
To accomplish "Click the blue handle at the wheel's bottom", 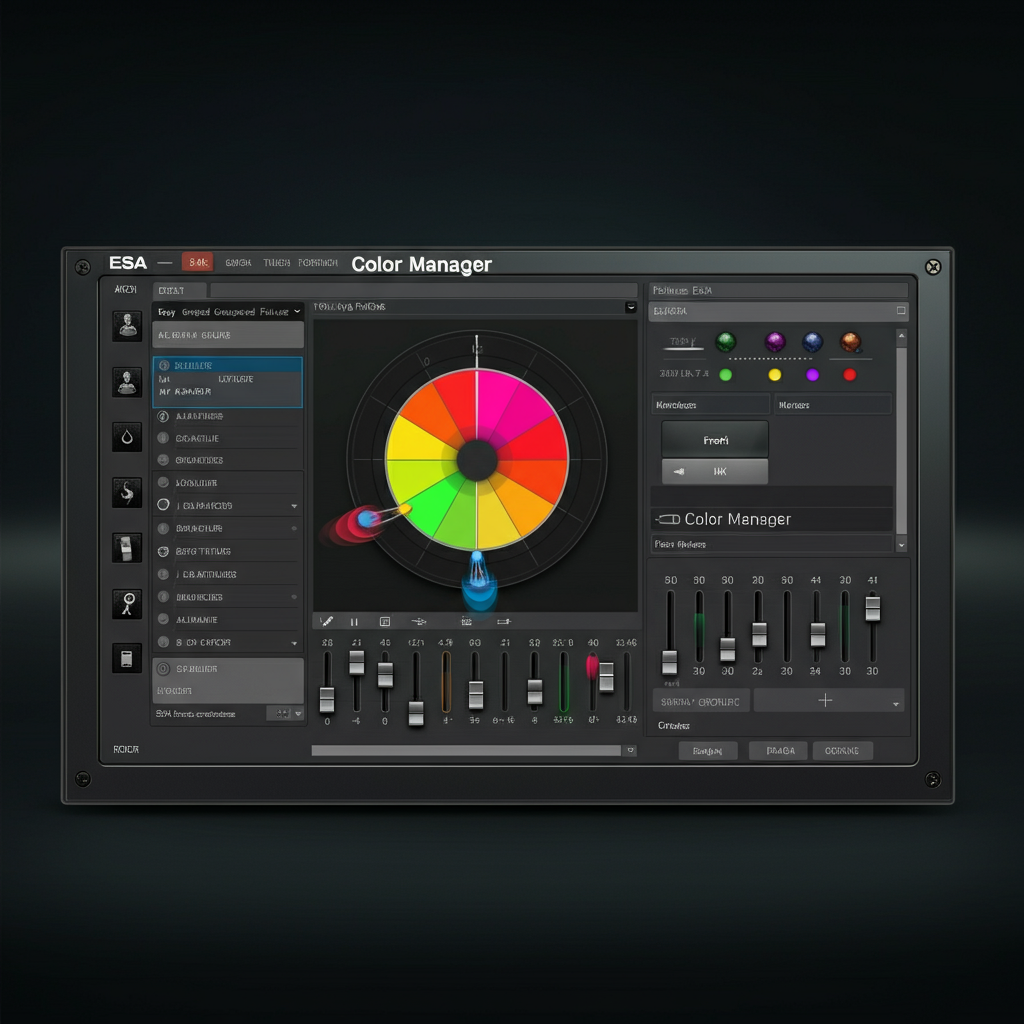I will [x=479, y=579].
